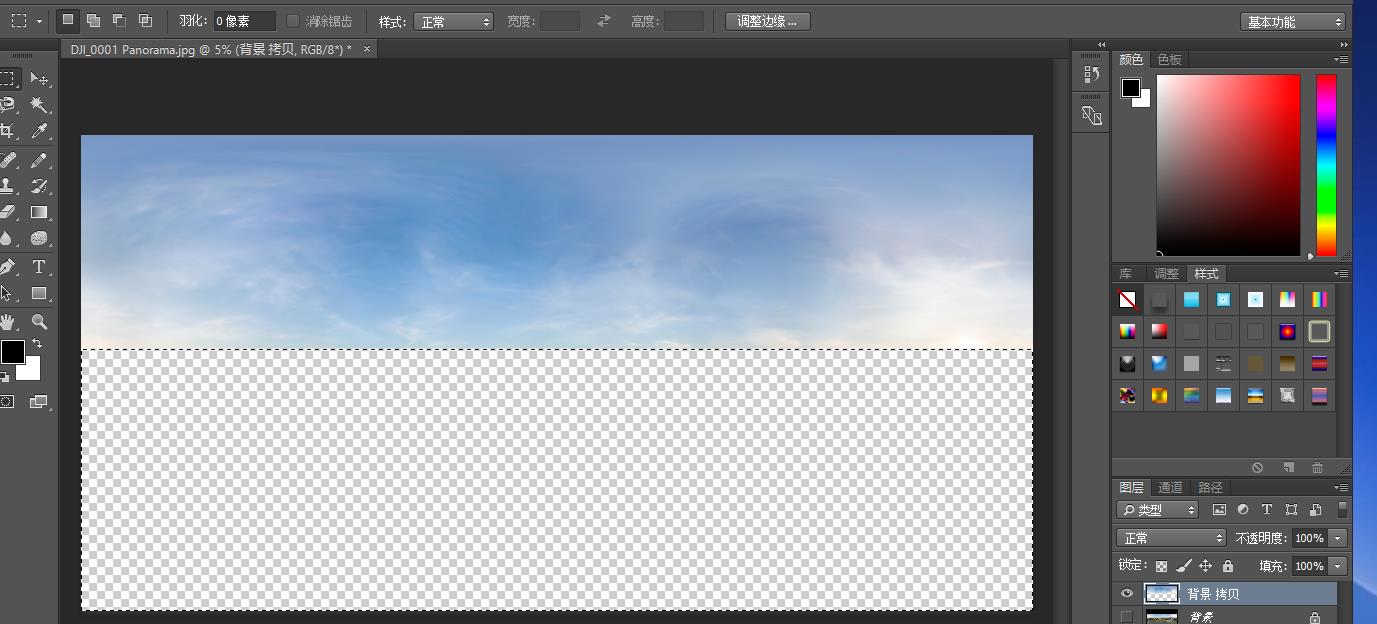
Task: Toggle the 消除锯齿 anti-alias checkbox
Action: click(293, 21)
